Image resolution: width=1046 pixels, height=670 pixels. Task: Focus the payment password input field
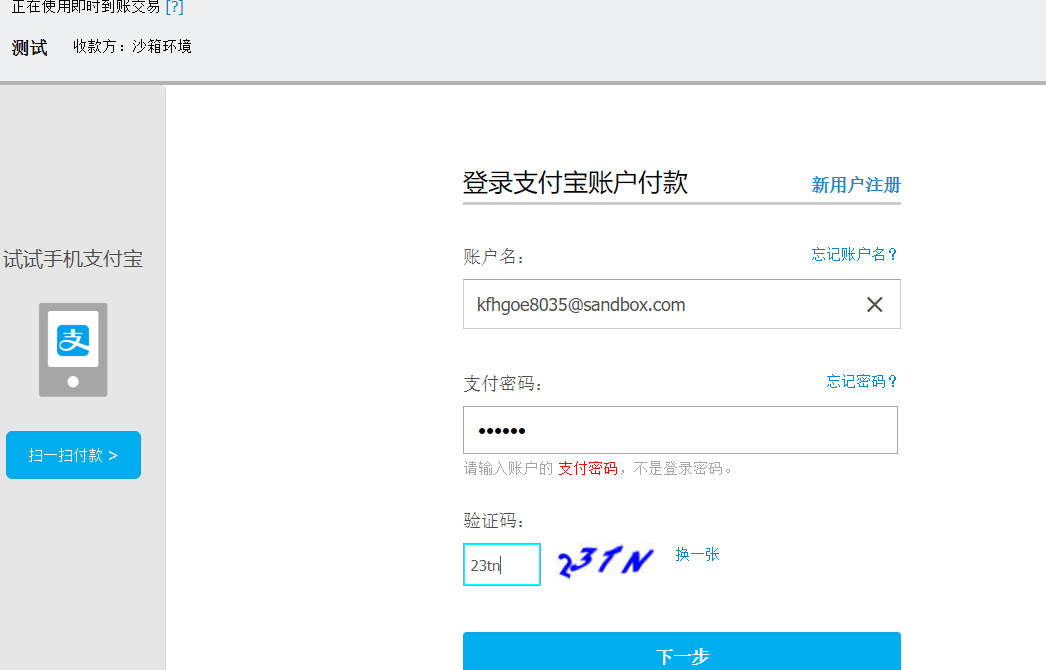680,430
